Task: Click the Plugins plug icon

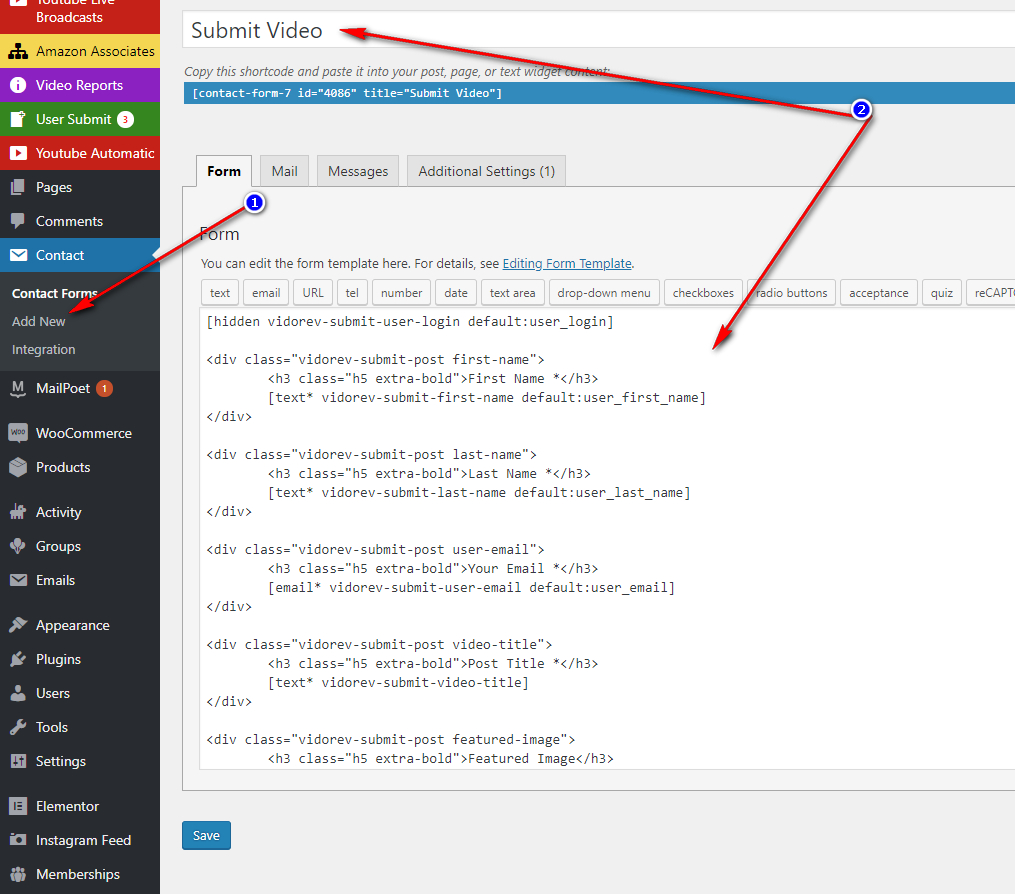Action: (x=18, y=659)
